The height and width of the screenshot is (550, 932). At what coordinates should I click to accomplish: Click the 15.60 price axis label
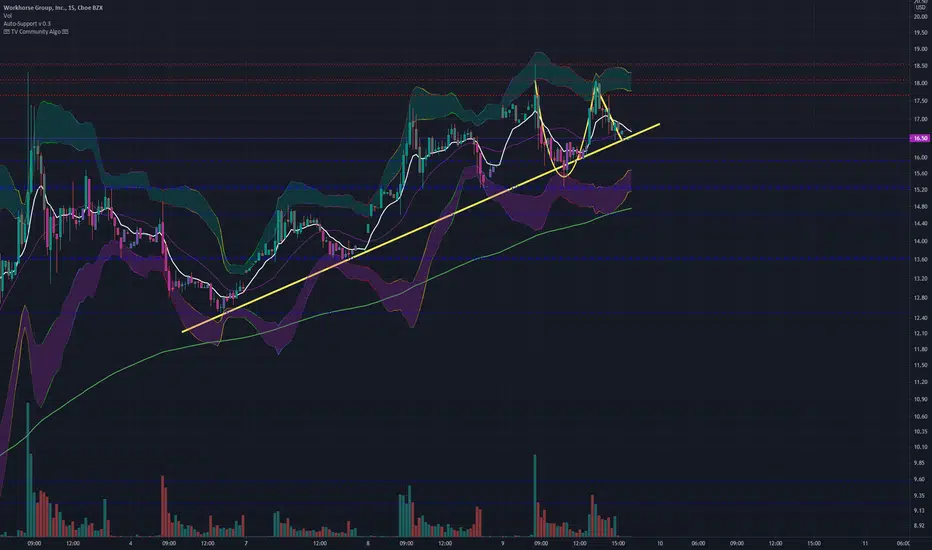click(x=920, y=174)
